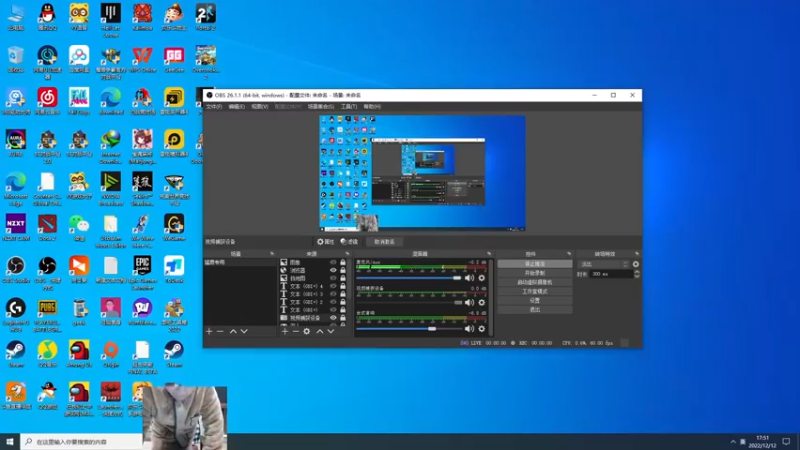The image size is (800, 450).
Task: Open the 编辑(E) menu in OBS
Action: pos(236,107)
